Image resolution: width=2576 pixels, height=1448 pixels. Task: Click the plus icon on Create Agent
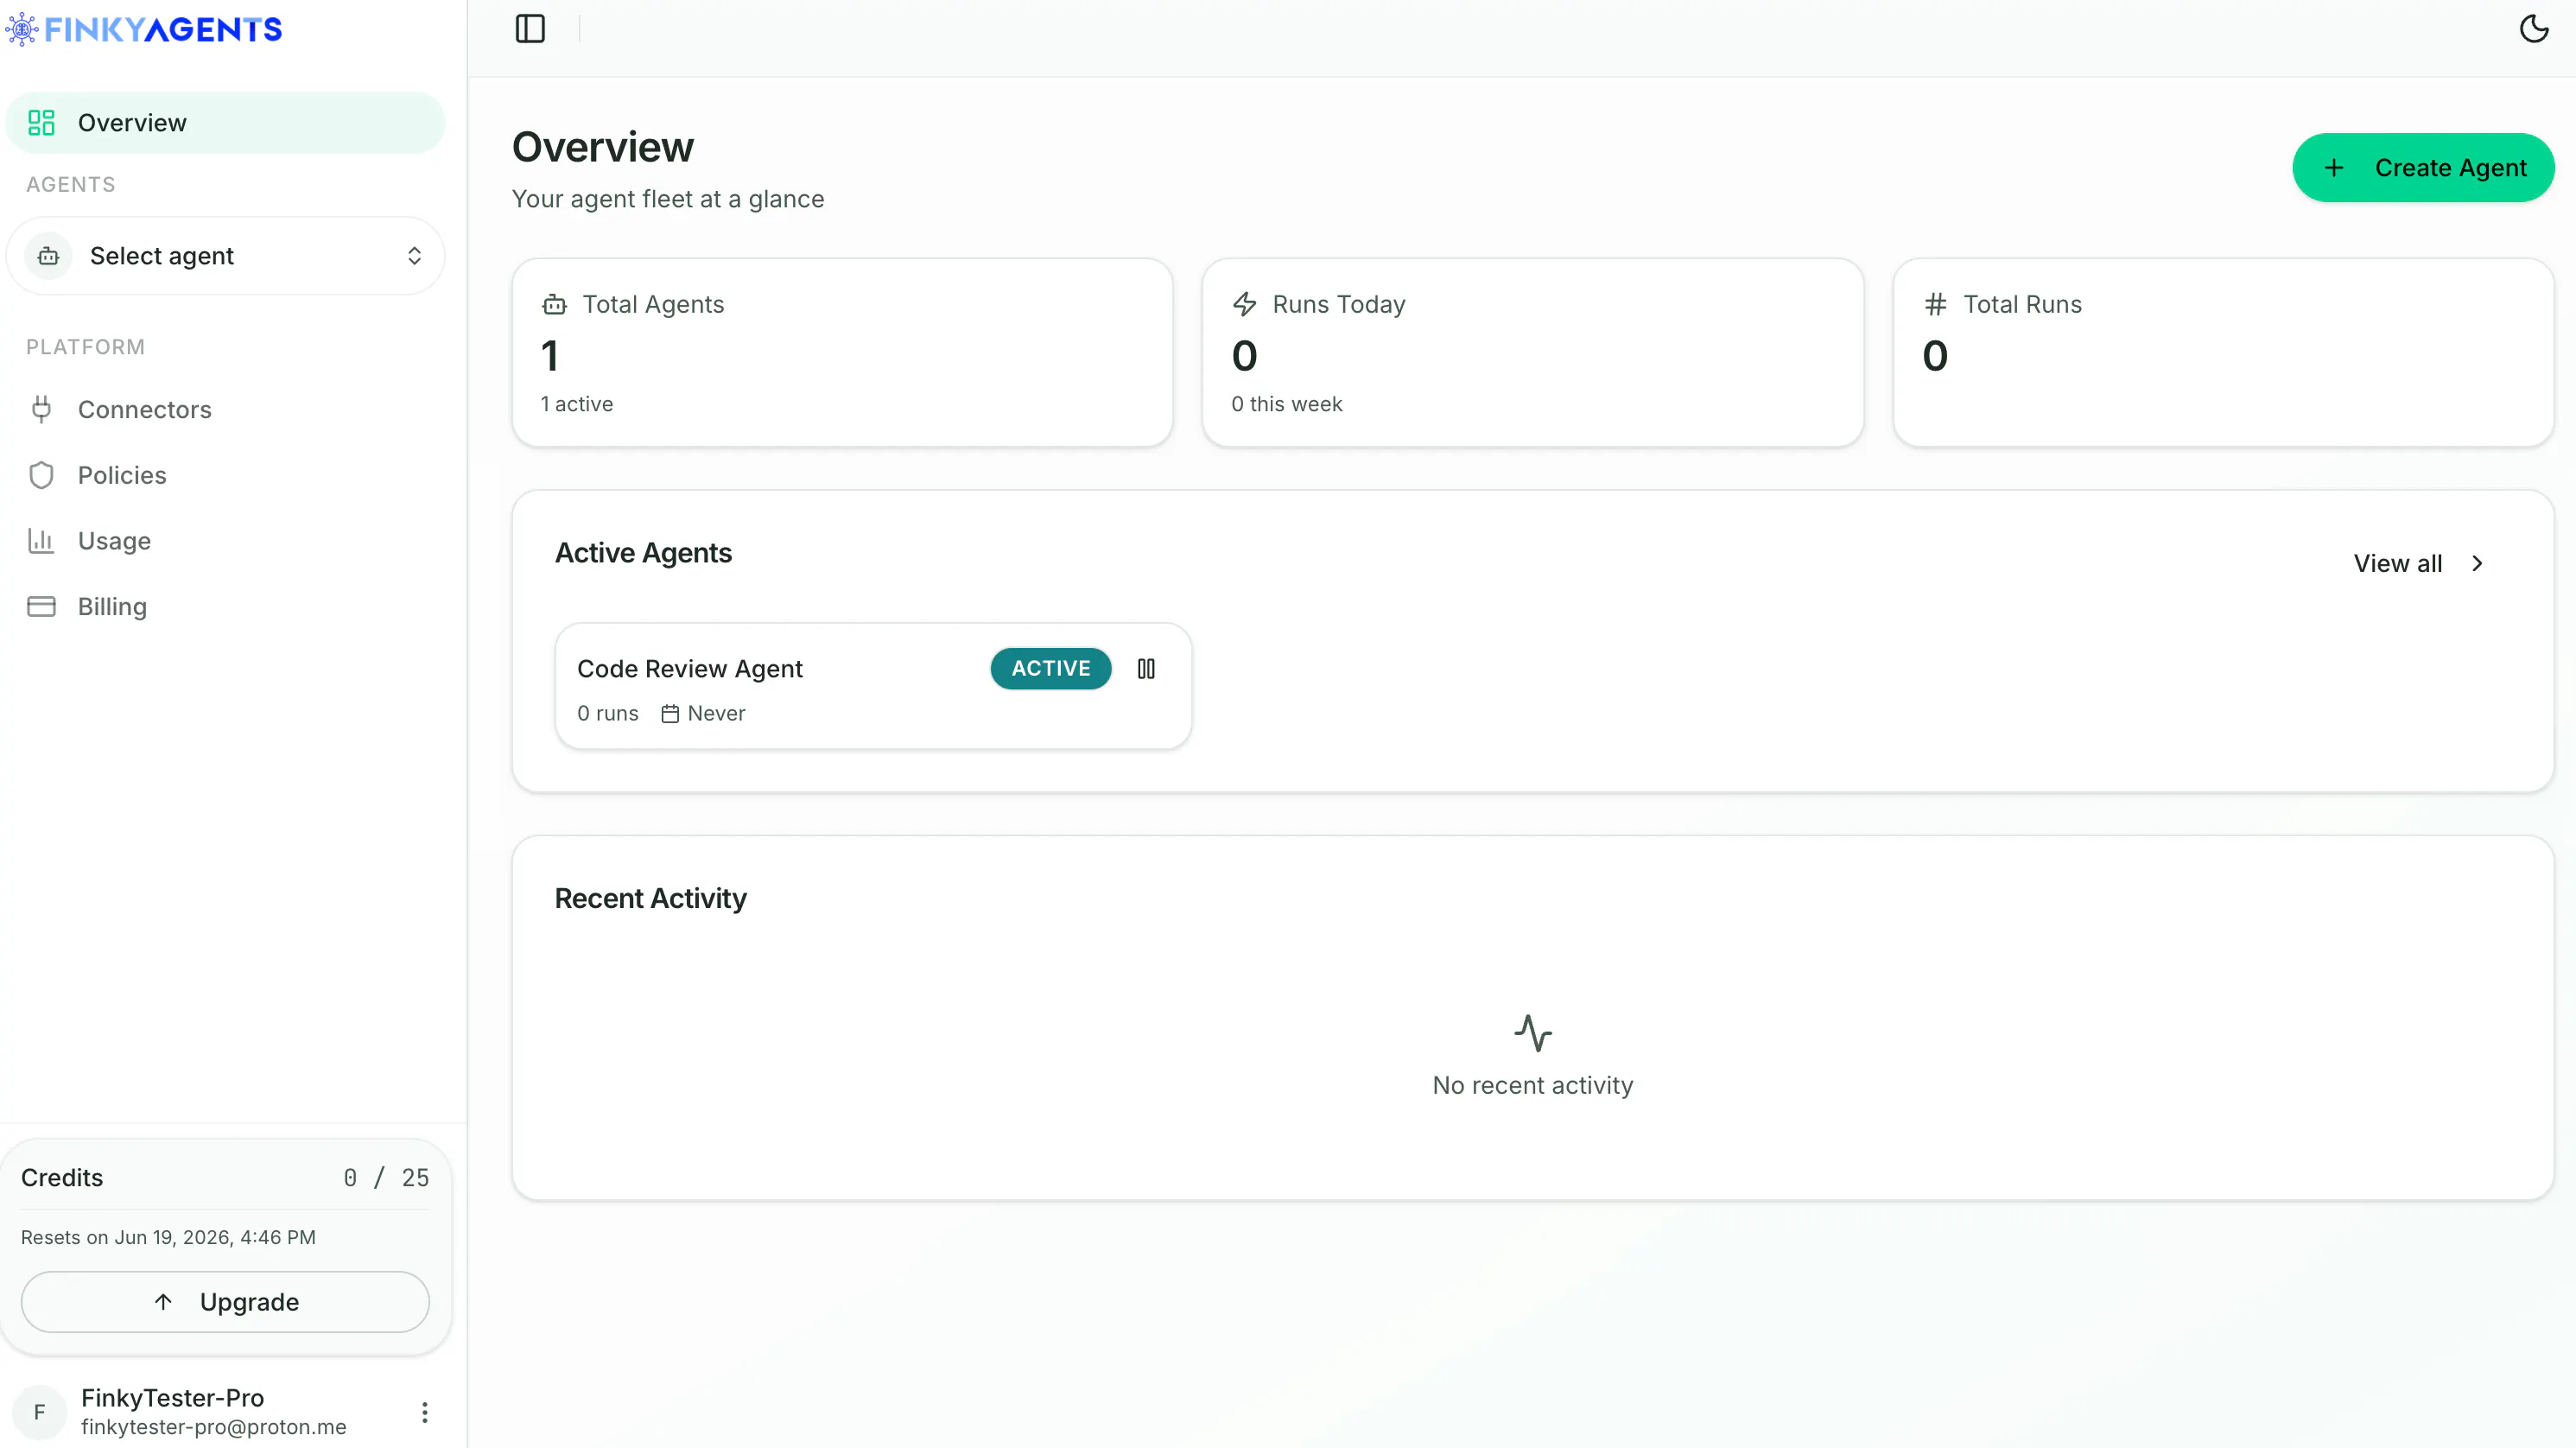[x=2333, y=168]
